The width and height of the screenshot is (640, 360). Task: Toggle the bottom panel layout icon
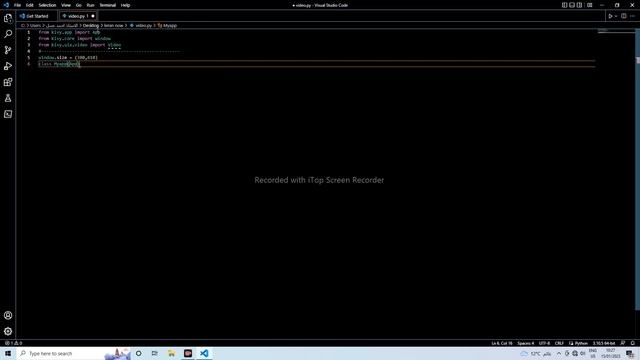(572, 5)
